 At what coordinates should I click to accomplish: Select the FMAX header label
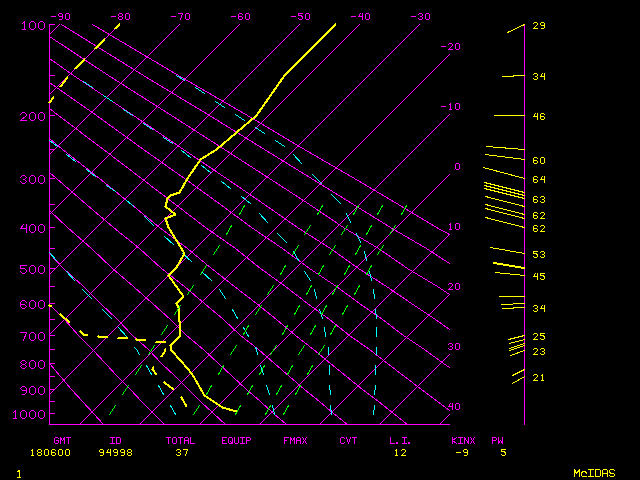[x=294, y=440]
